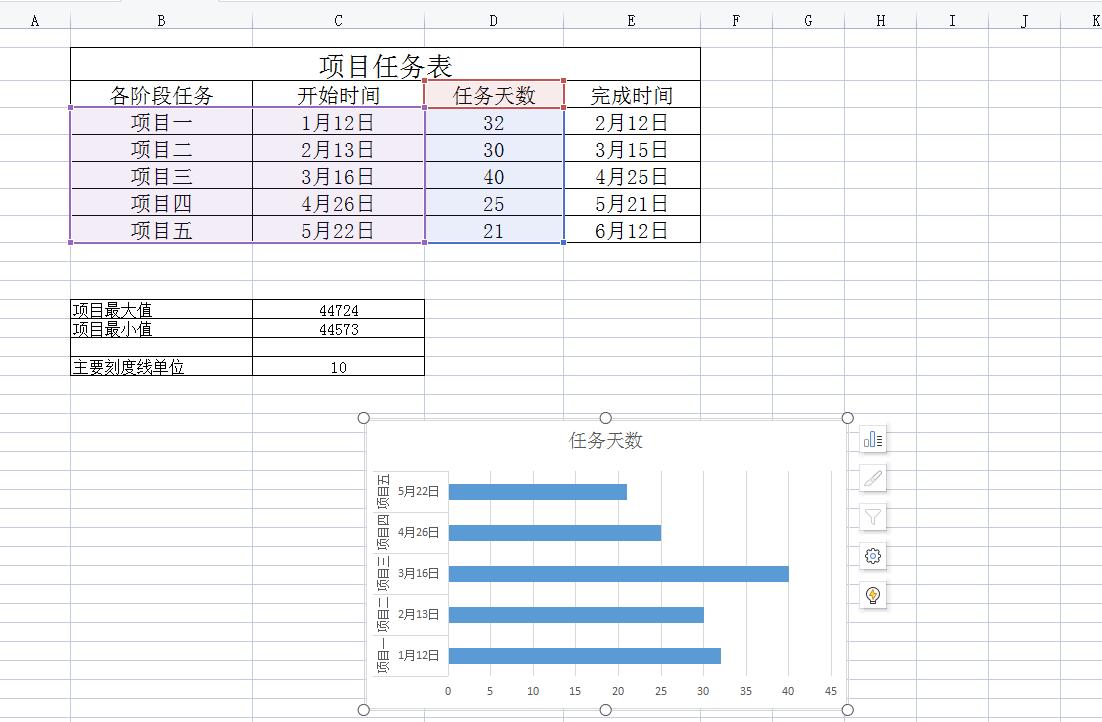Select the cell containing 项目一
This screenshot has height=722, width=1102.
pos(160,122)
